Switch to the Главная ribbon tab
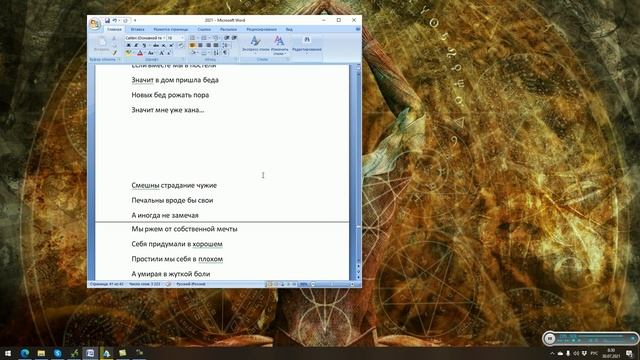Viewport: 640px width, 360px height. pos(114,29)
